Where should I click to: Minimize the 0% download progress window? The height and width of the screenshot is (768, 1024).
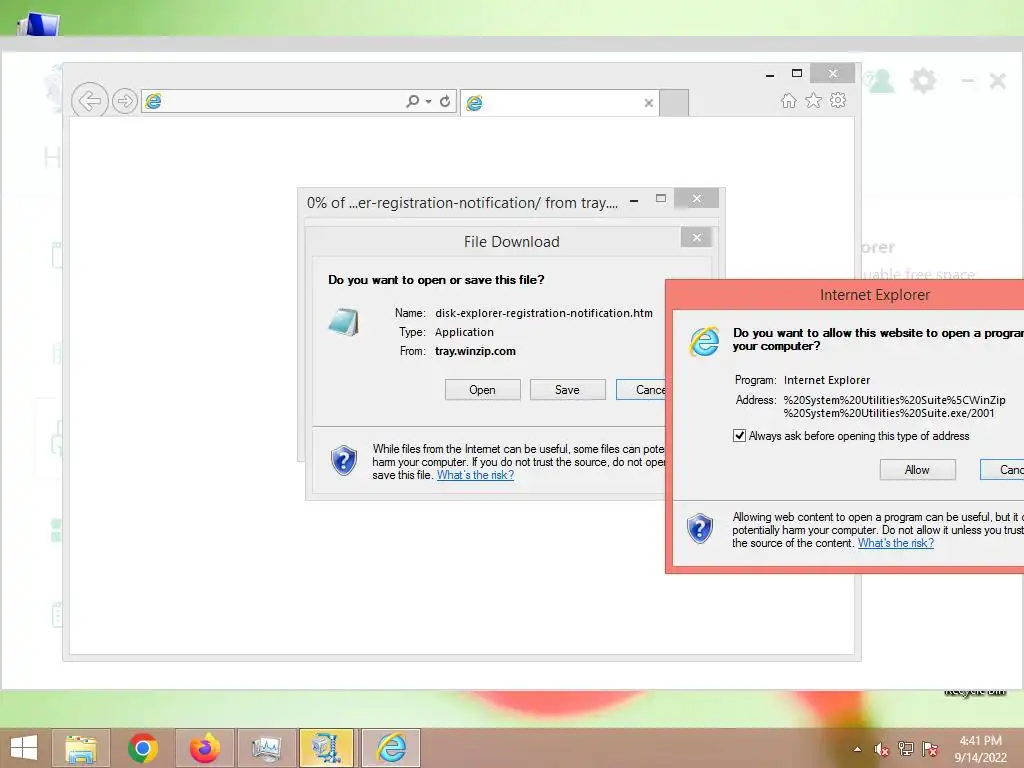634,200
